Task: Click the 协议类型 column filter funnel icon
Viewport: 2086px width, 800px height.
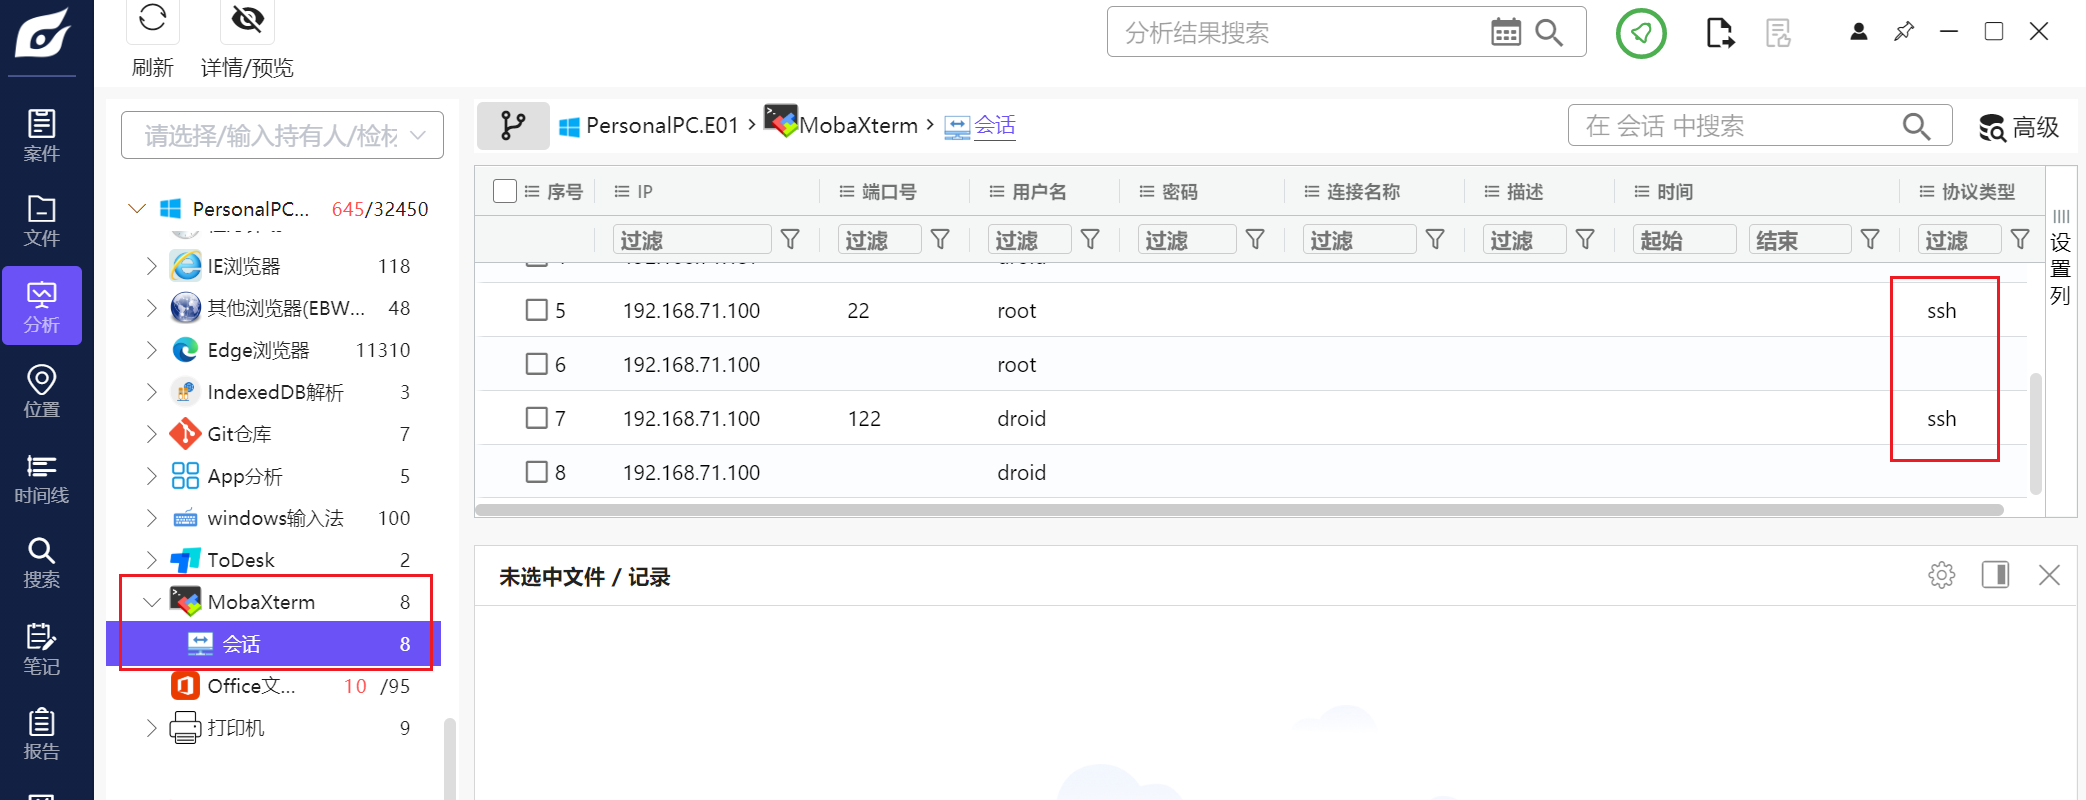Action: point(2020,240)
